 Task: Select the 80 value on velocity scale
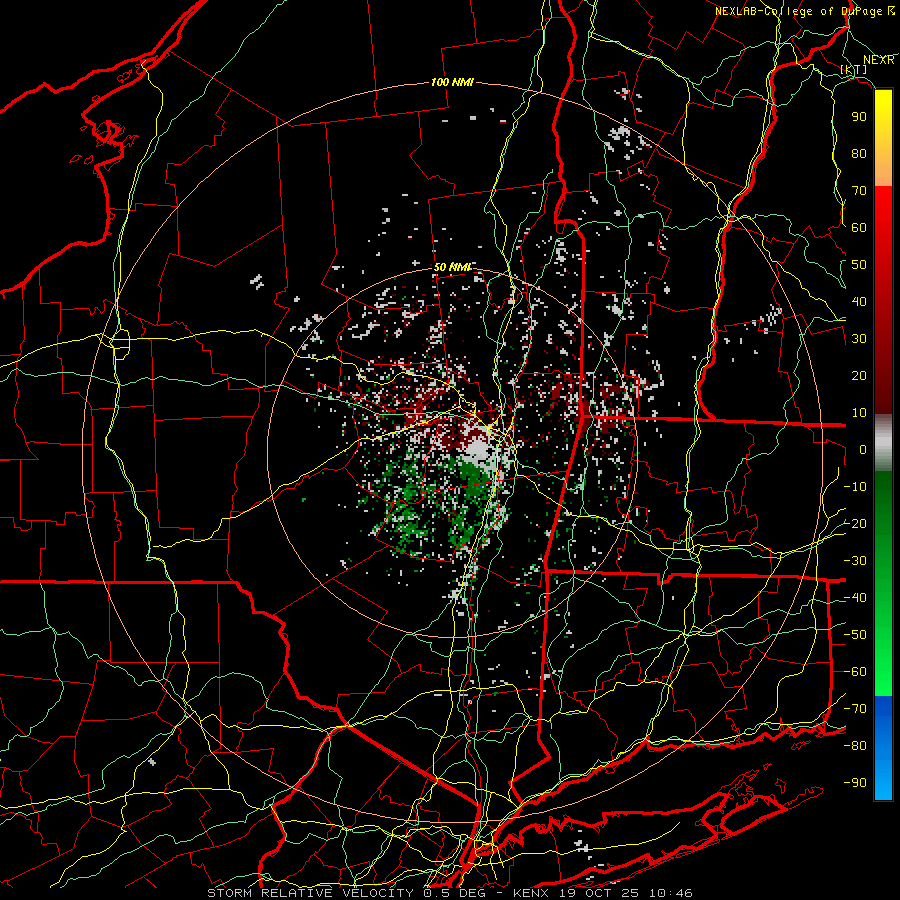(x=859, y=153)
